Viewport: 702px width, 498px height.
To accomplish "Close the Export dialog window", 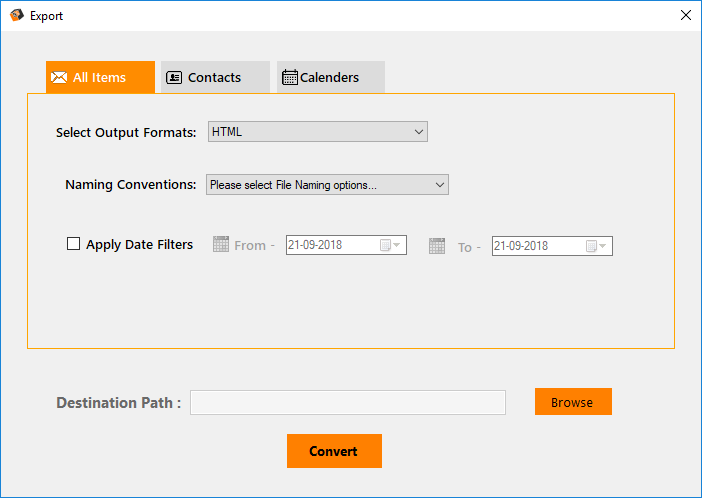I will 685,15.
